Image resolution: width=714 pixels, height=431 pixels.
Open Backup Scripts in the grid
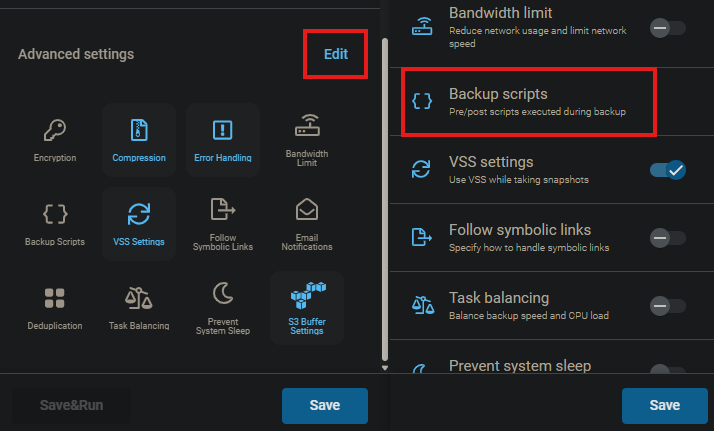coord(54,213)
